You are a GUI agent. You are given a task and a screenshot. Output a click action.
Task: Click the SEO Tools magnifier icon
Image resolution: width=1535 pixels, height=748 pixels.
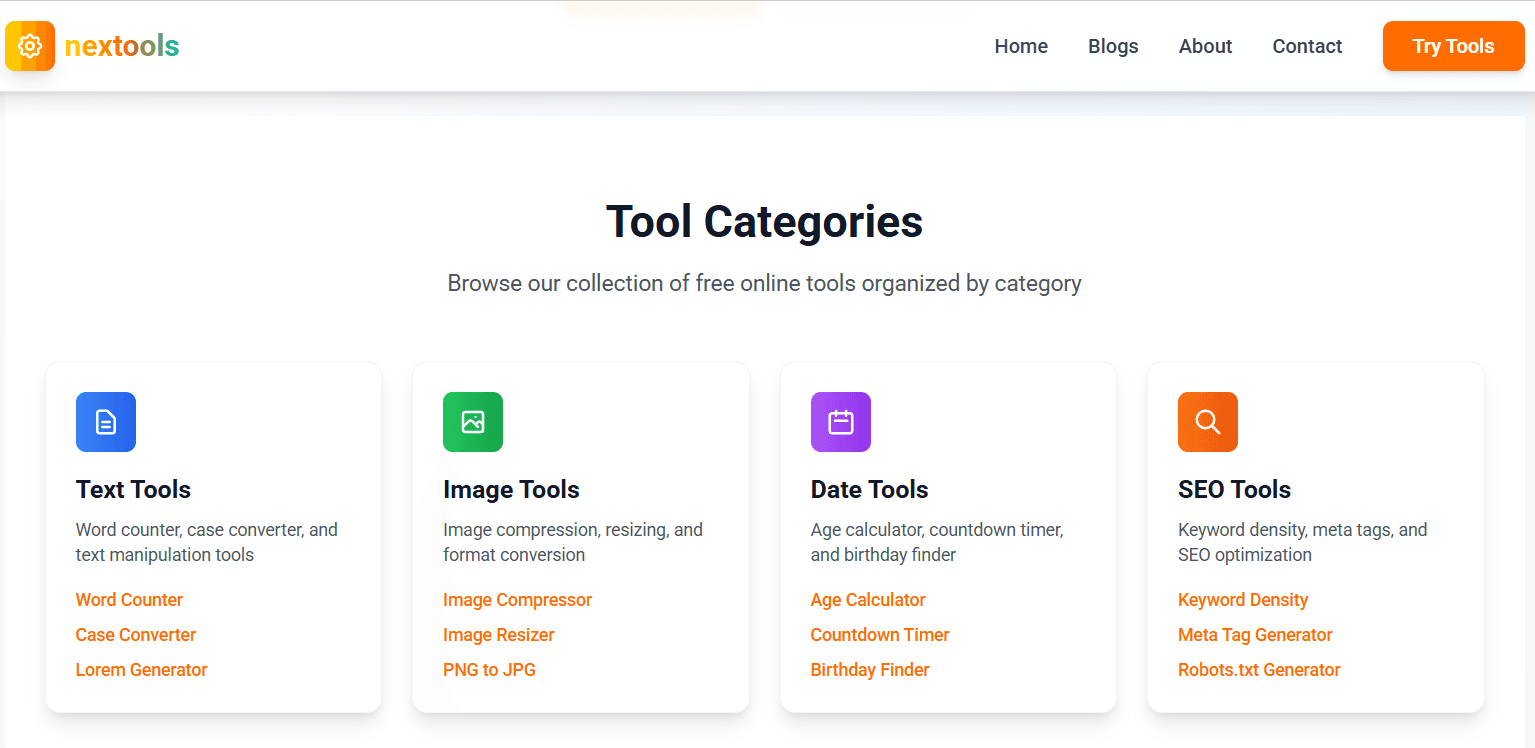[x=1207, y=422]
